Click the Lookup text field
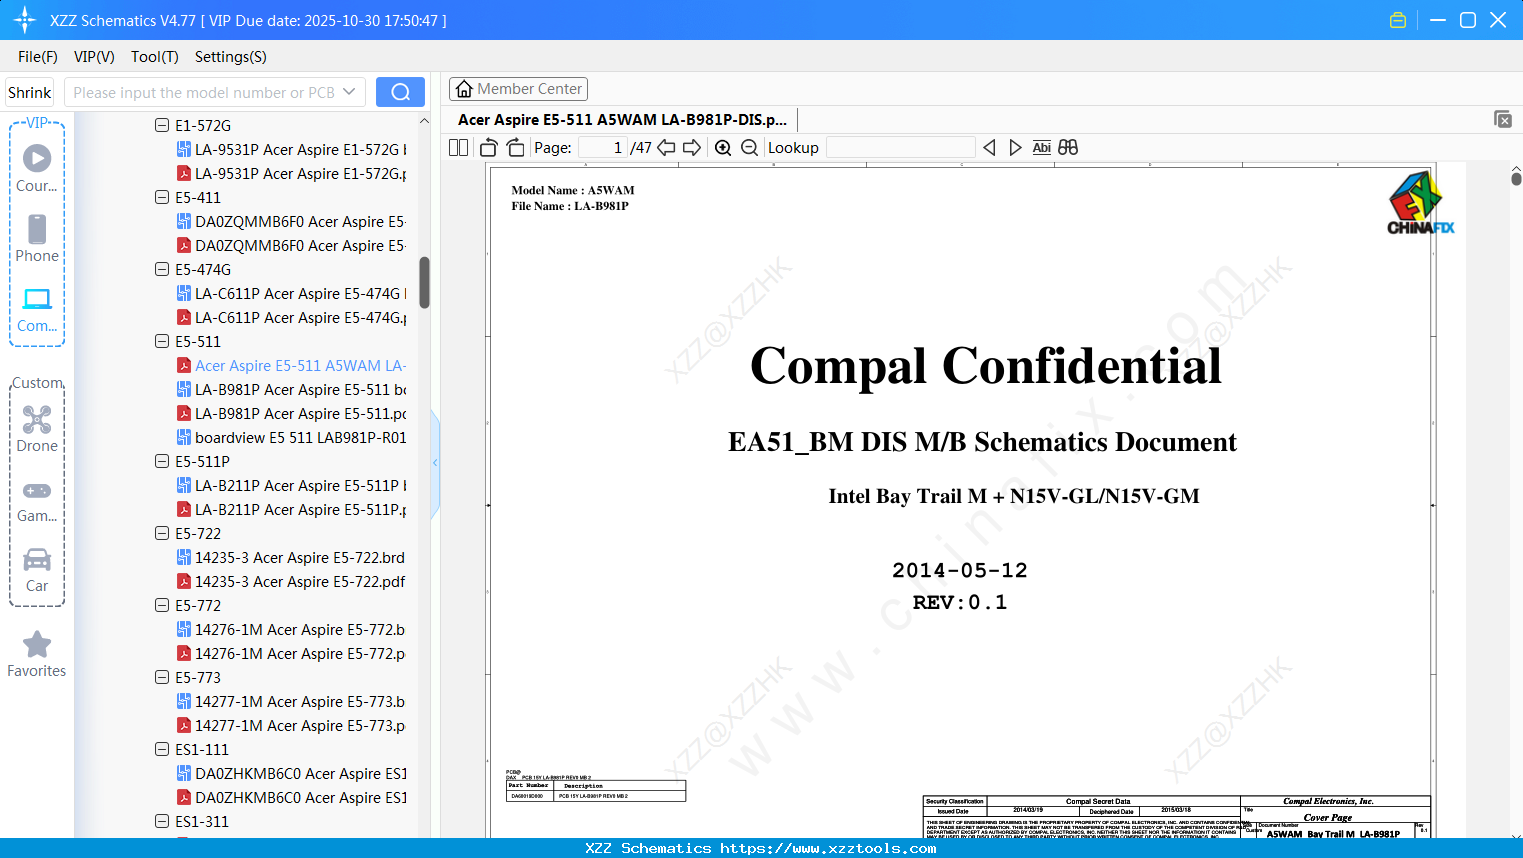 (901, 147)
